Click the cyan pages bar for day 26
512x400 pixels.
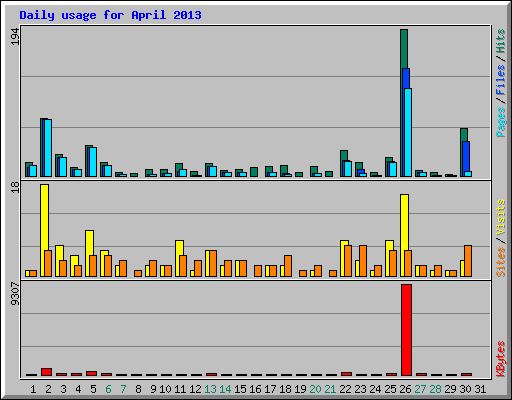coord(408,132)
